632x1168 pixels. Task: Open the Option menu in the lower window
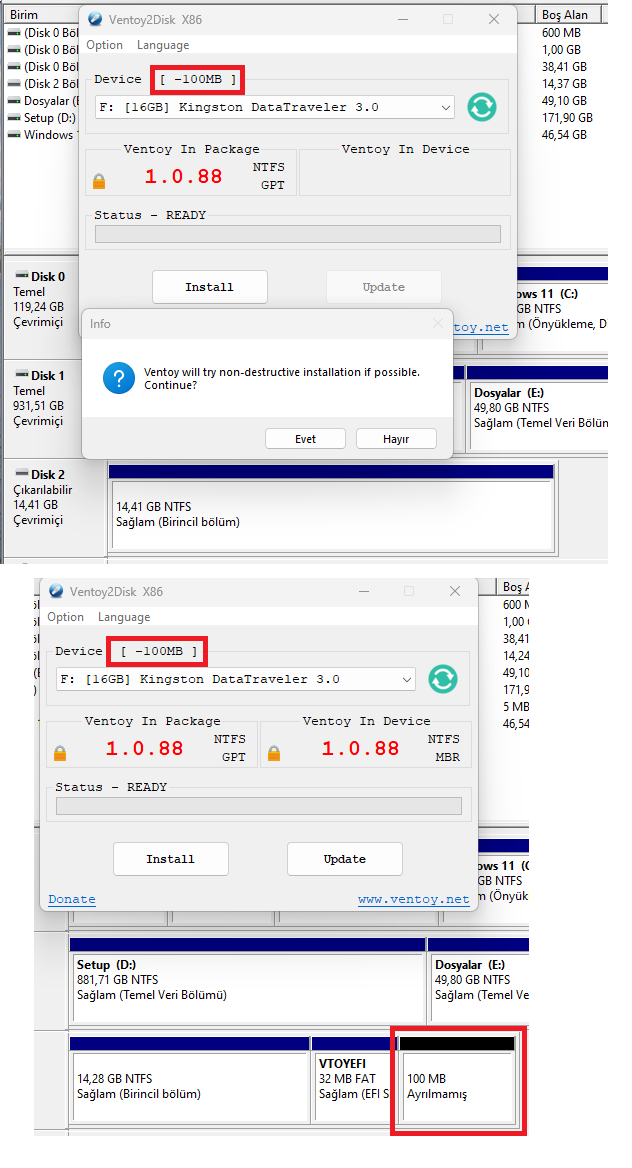pos(66,617)
